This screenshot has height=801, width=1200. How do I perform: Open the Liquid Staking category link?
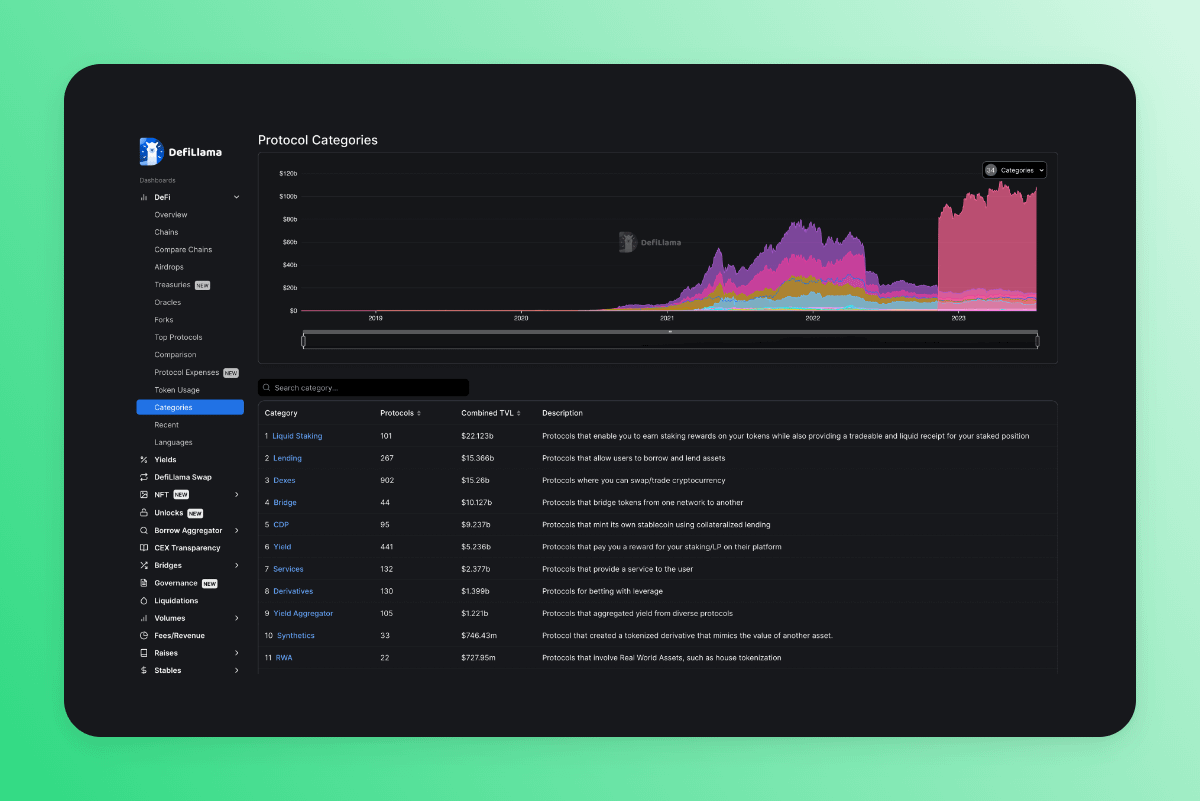coord(297,436)
